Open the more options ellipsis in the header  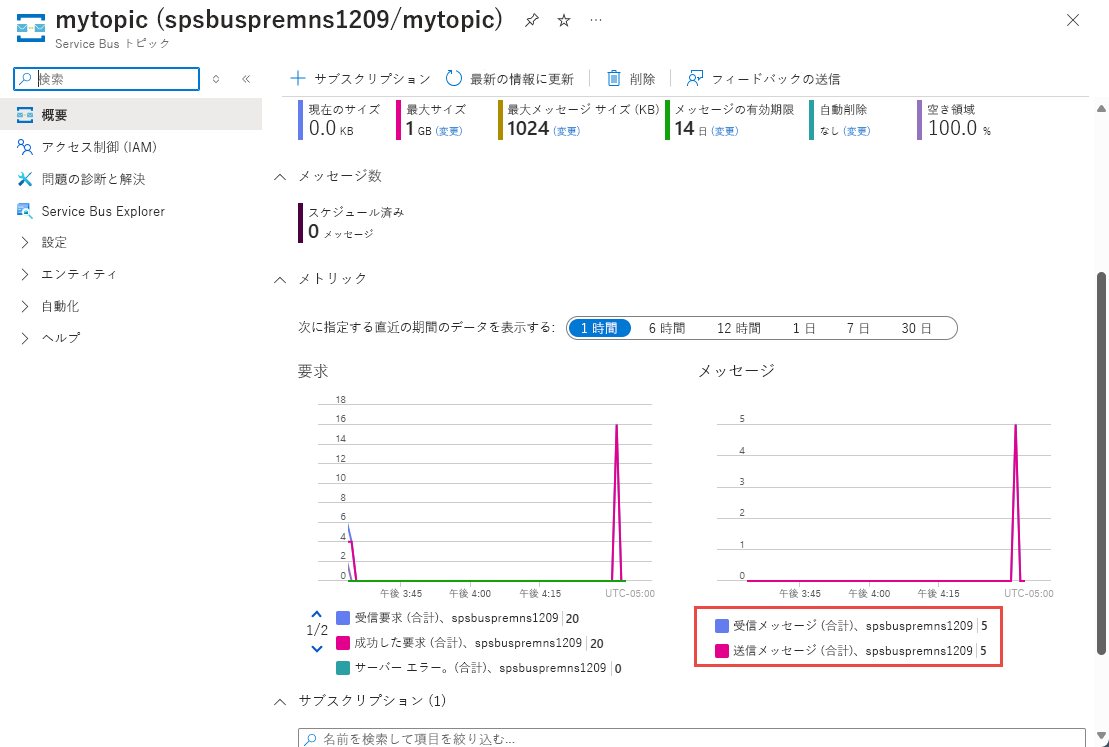click(596, 21)
